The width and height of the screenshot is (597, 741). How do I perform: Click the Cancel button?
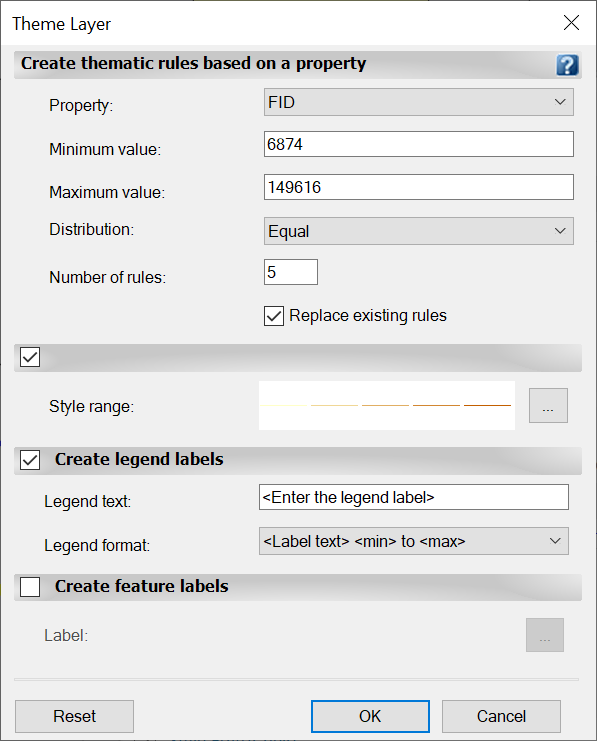[x=501, y=716]
